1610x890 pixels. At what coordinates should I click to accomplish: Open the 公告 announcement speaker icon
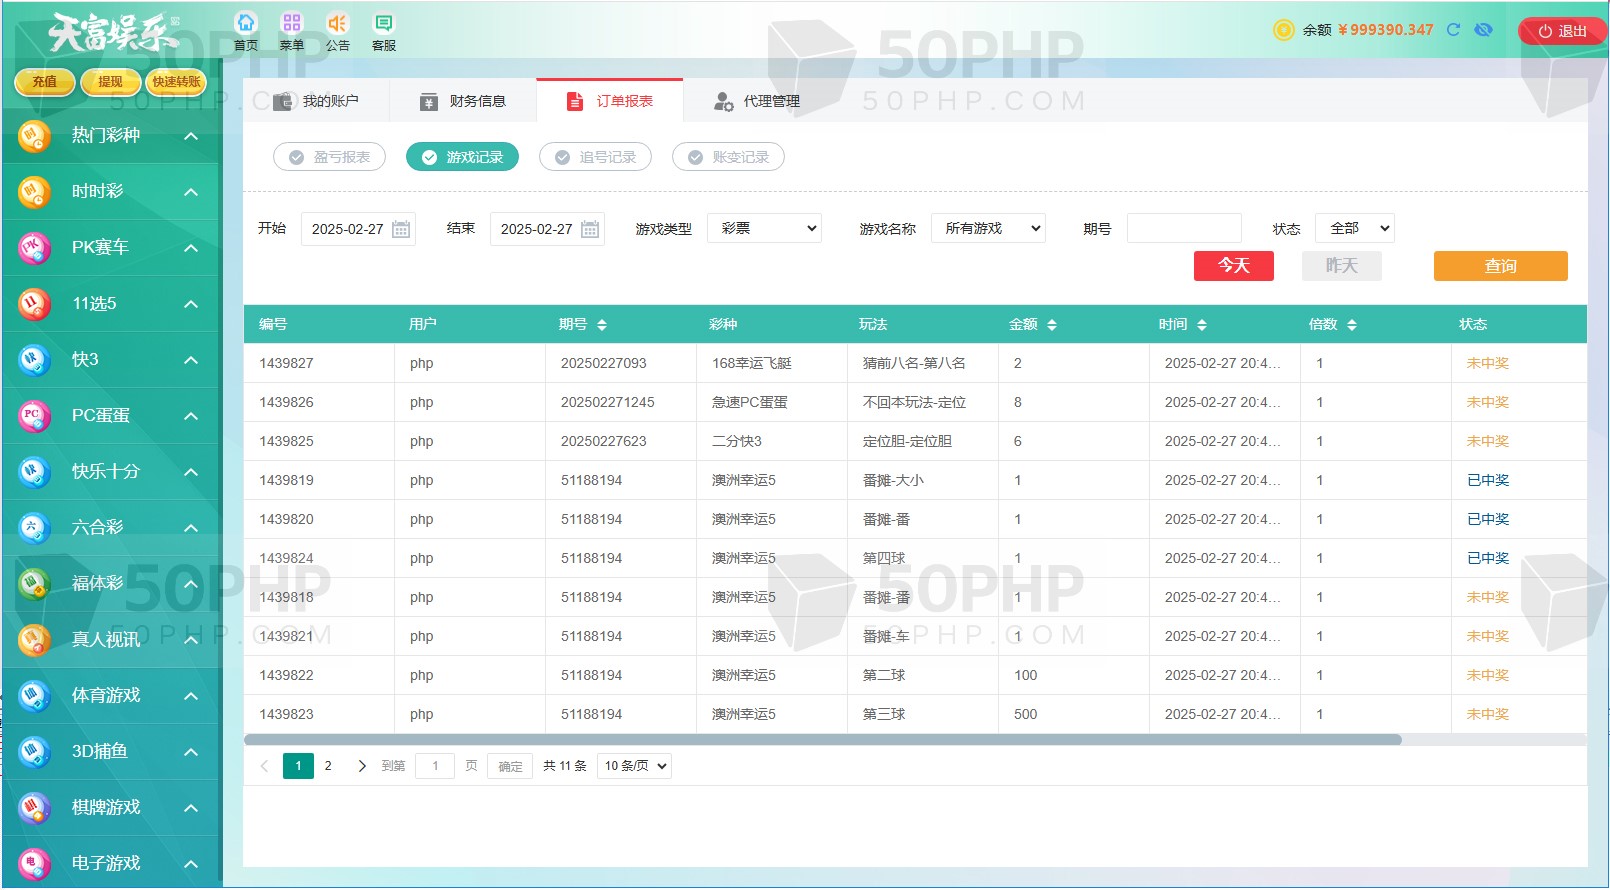338,24
